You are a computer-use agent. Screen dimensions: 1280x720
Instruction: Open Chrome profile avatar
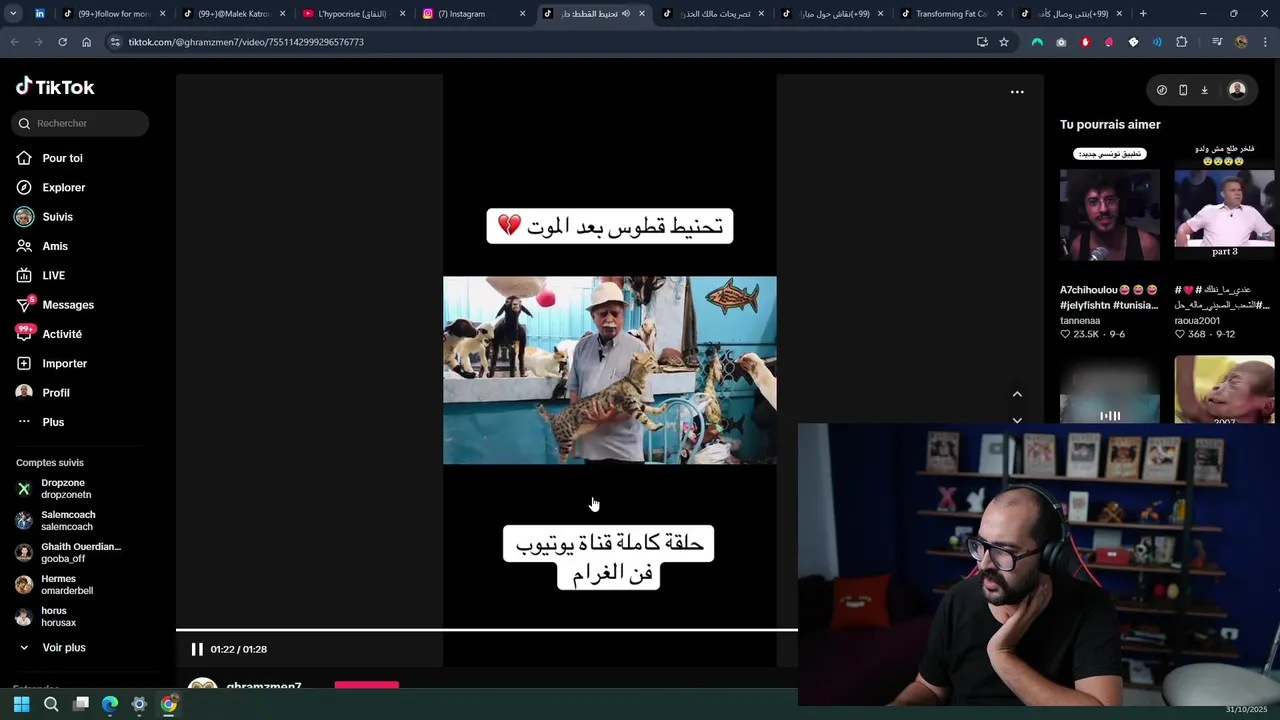1241,42
